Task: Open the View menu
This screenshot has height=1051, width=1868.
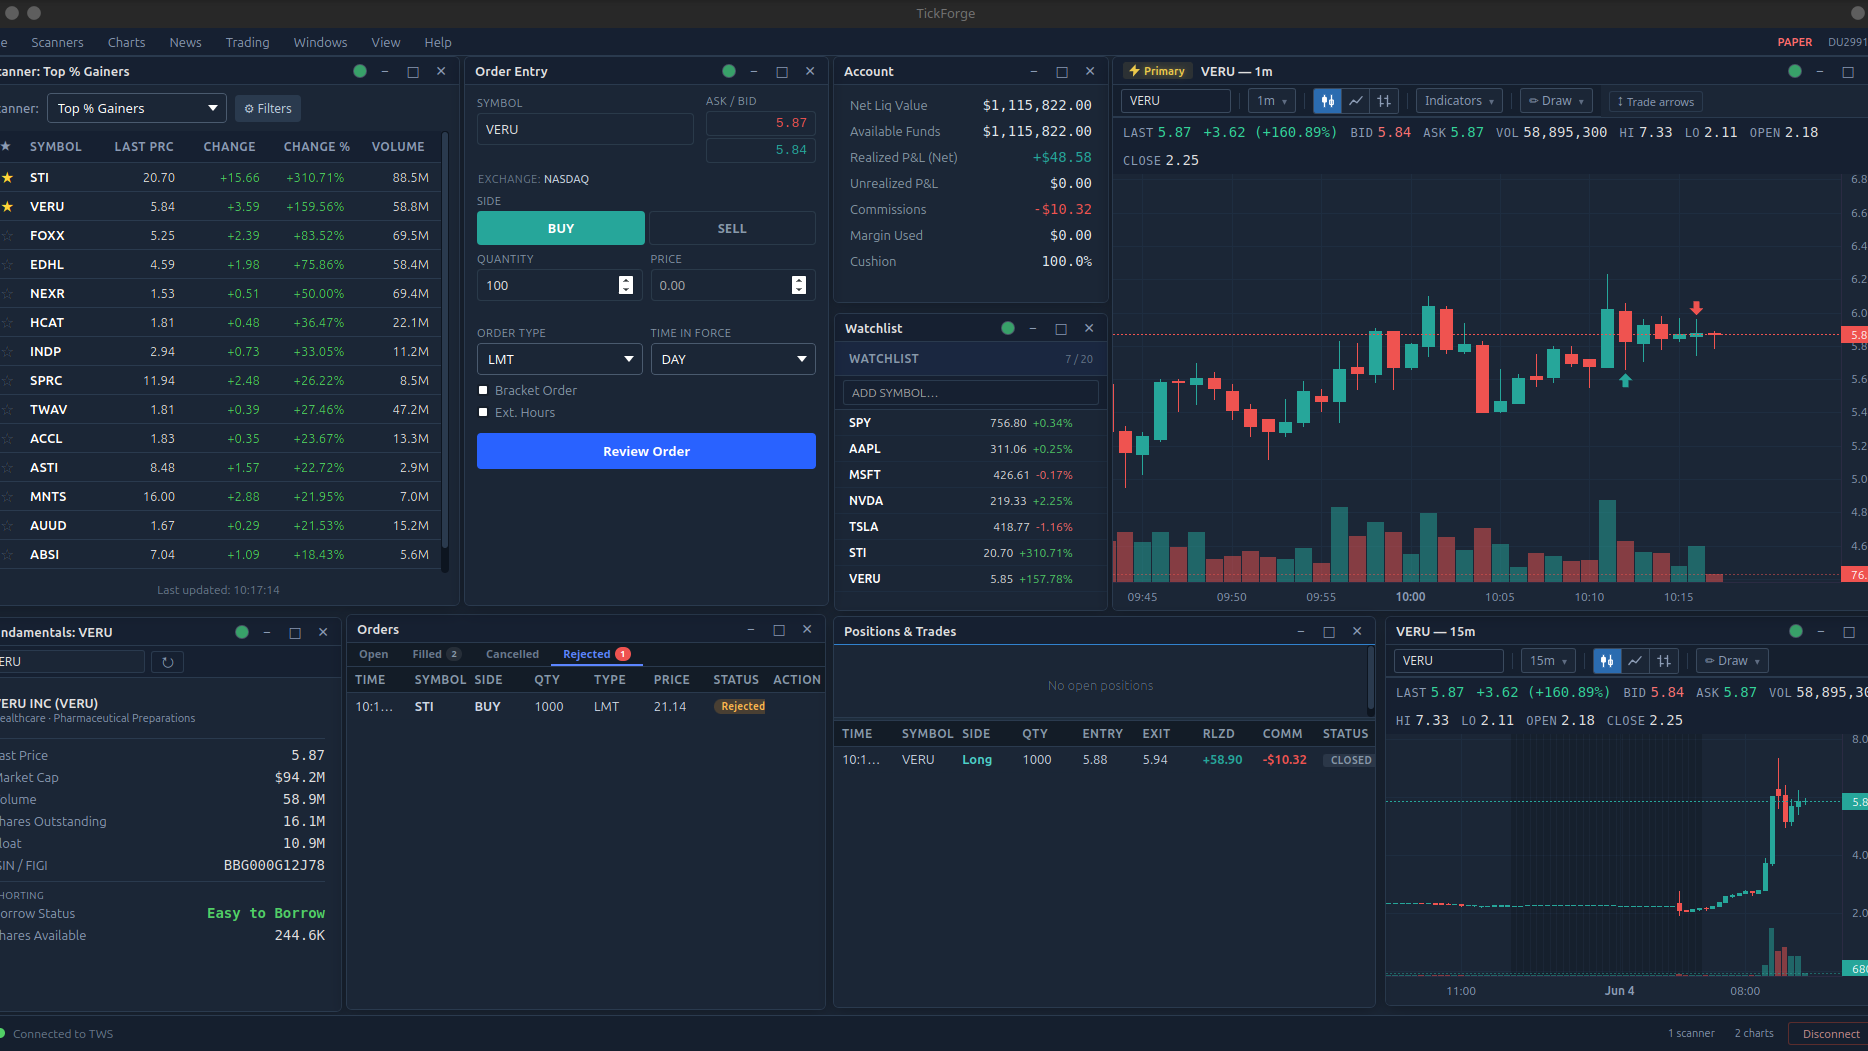Action: (x=386, y=42)
